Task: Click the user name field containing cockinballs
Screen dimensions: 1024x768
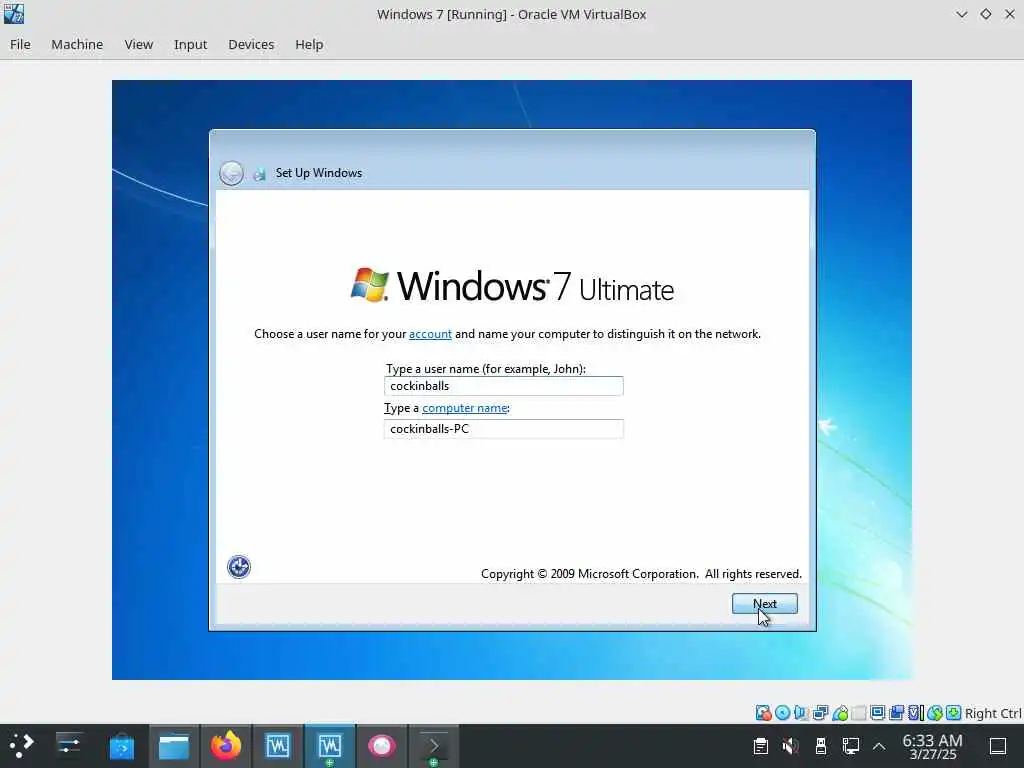Action: 504,386
